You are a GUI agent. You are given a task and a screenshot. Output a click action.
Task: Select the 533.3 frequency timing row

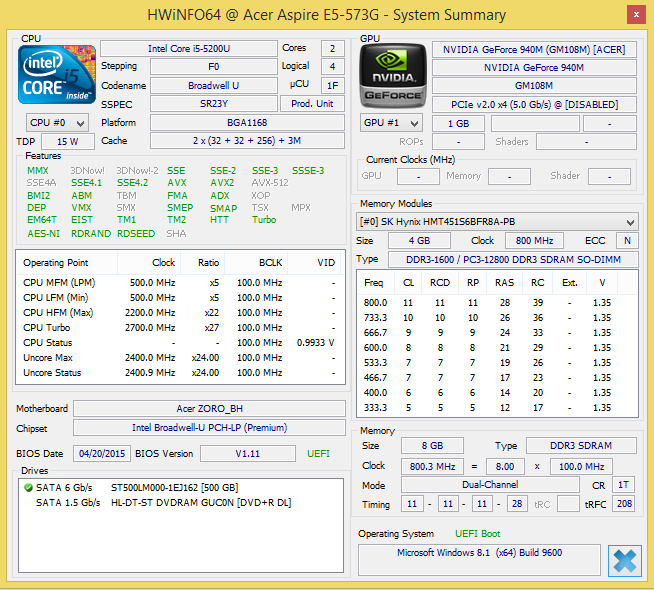pos(497,363)
